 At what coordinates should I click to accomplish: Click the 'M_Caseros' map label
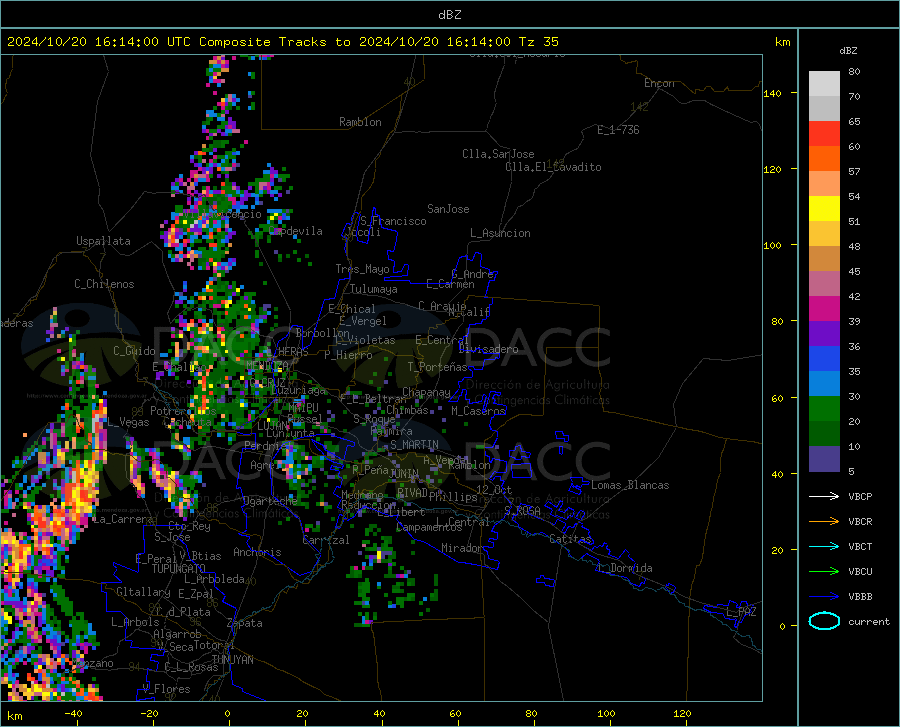click(x=478, y=411)
